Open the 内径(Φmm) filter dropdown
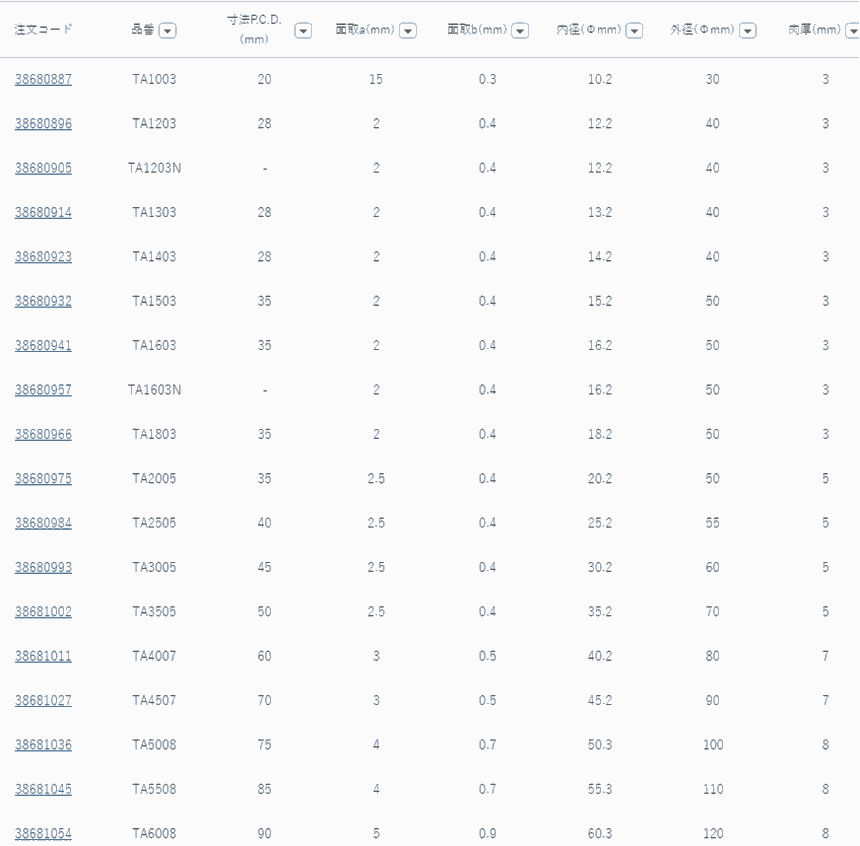This screenshot has width=860, height=846. coord(634,31)
